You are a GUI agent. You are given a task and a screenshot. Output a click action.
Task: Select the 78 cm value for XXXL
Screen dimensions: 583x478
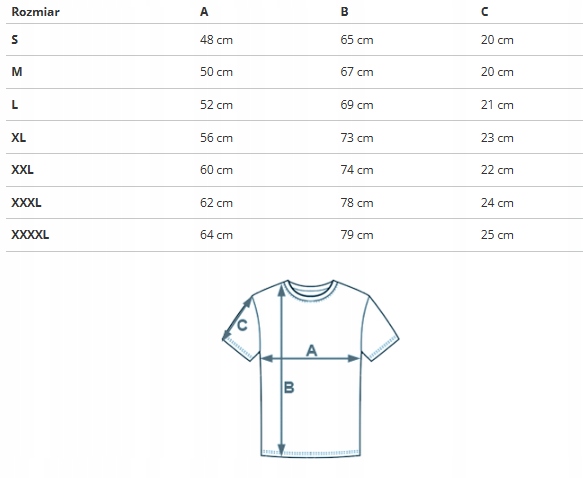tap(357, 203)
